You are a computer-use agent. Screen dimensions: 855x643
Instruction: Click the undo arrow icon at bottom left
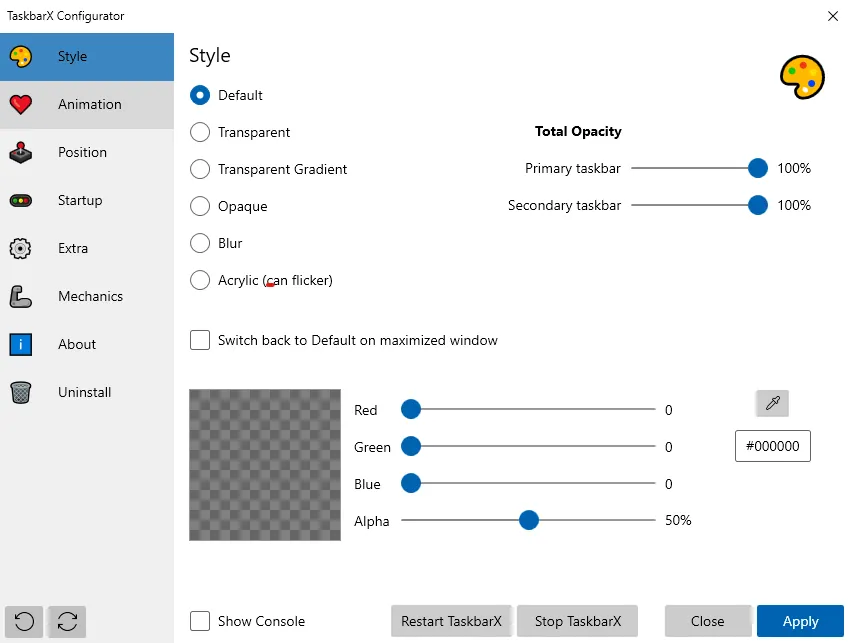pos(24,622)
